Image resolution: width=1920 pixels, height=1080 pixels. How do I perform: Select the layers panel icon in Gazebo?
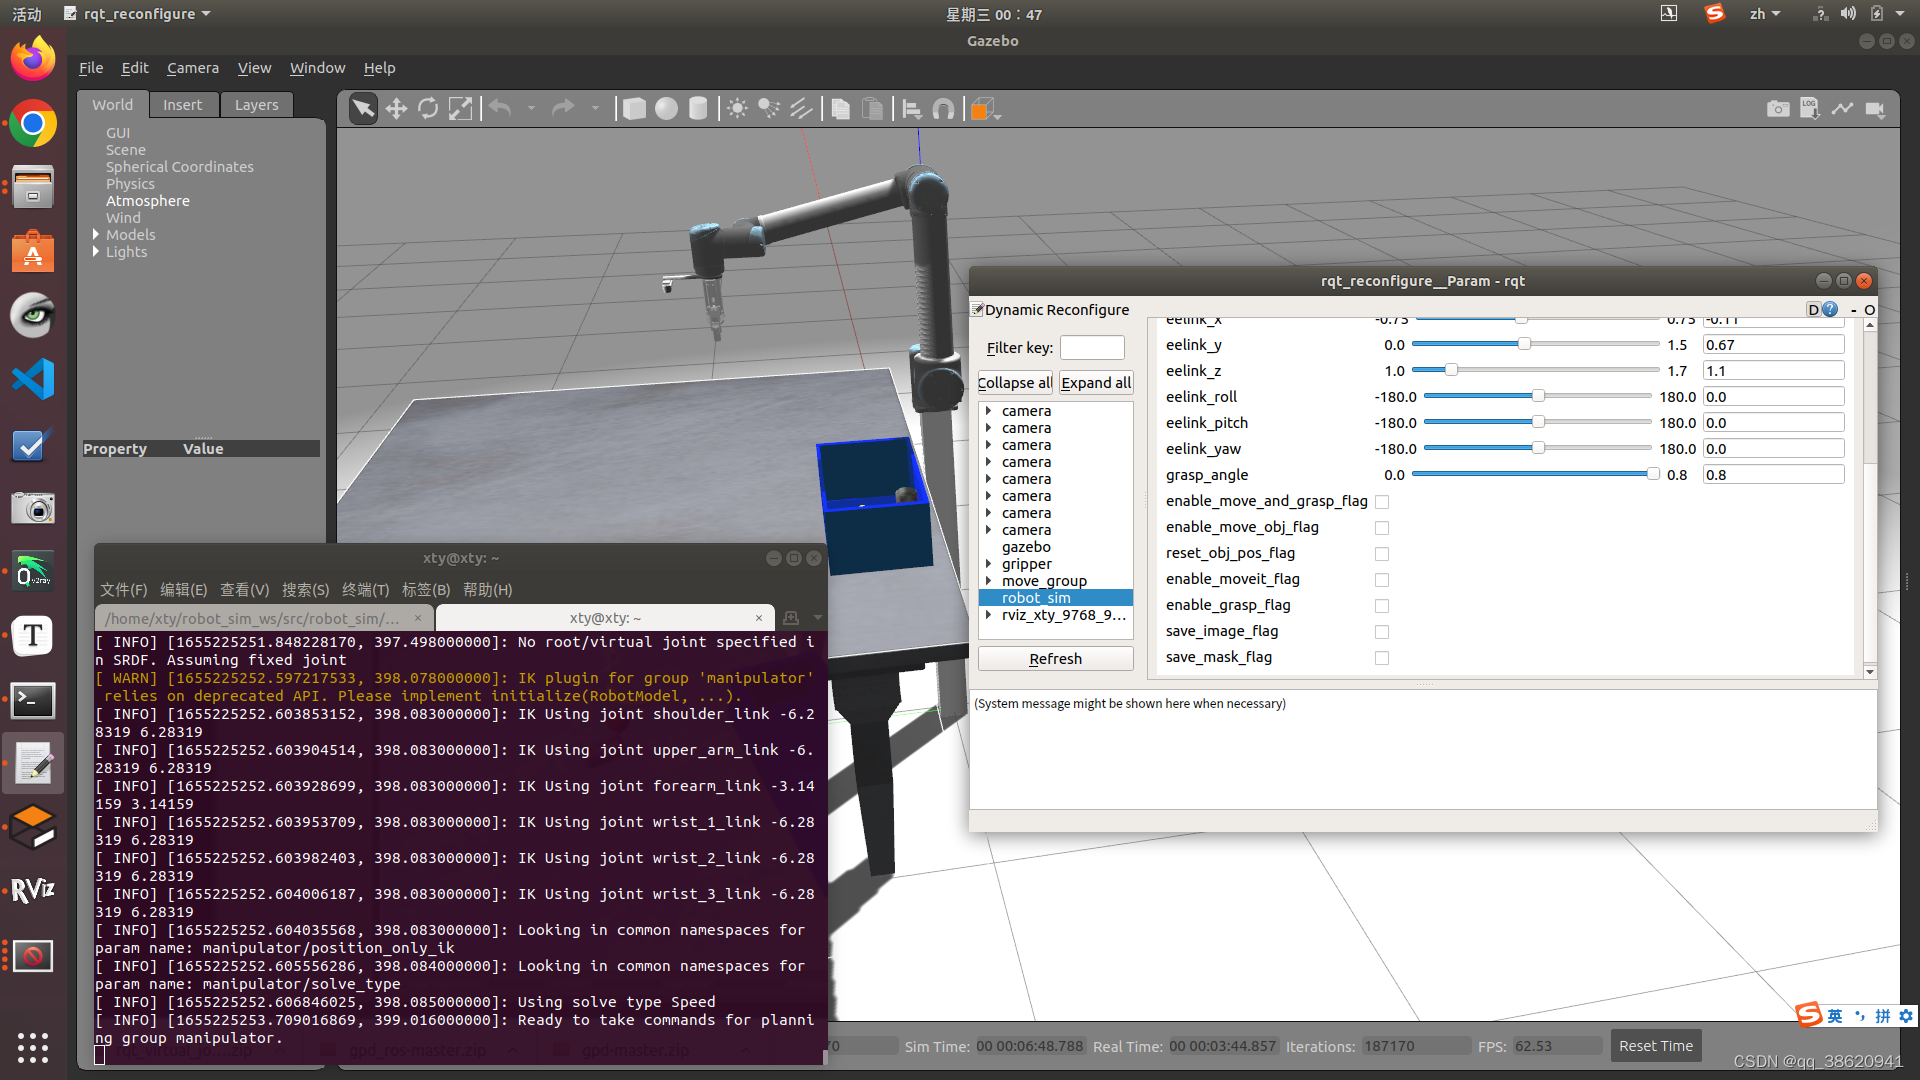tap(257, 104)
